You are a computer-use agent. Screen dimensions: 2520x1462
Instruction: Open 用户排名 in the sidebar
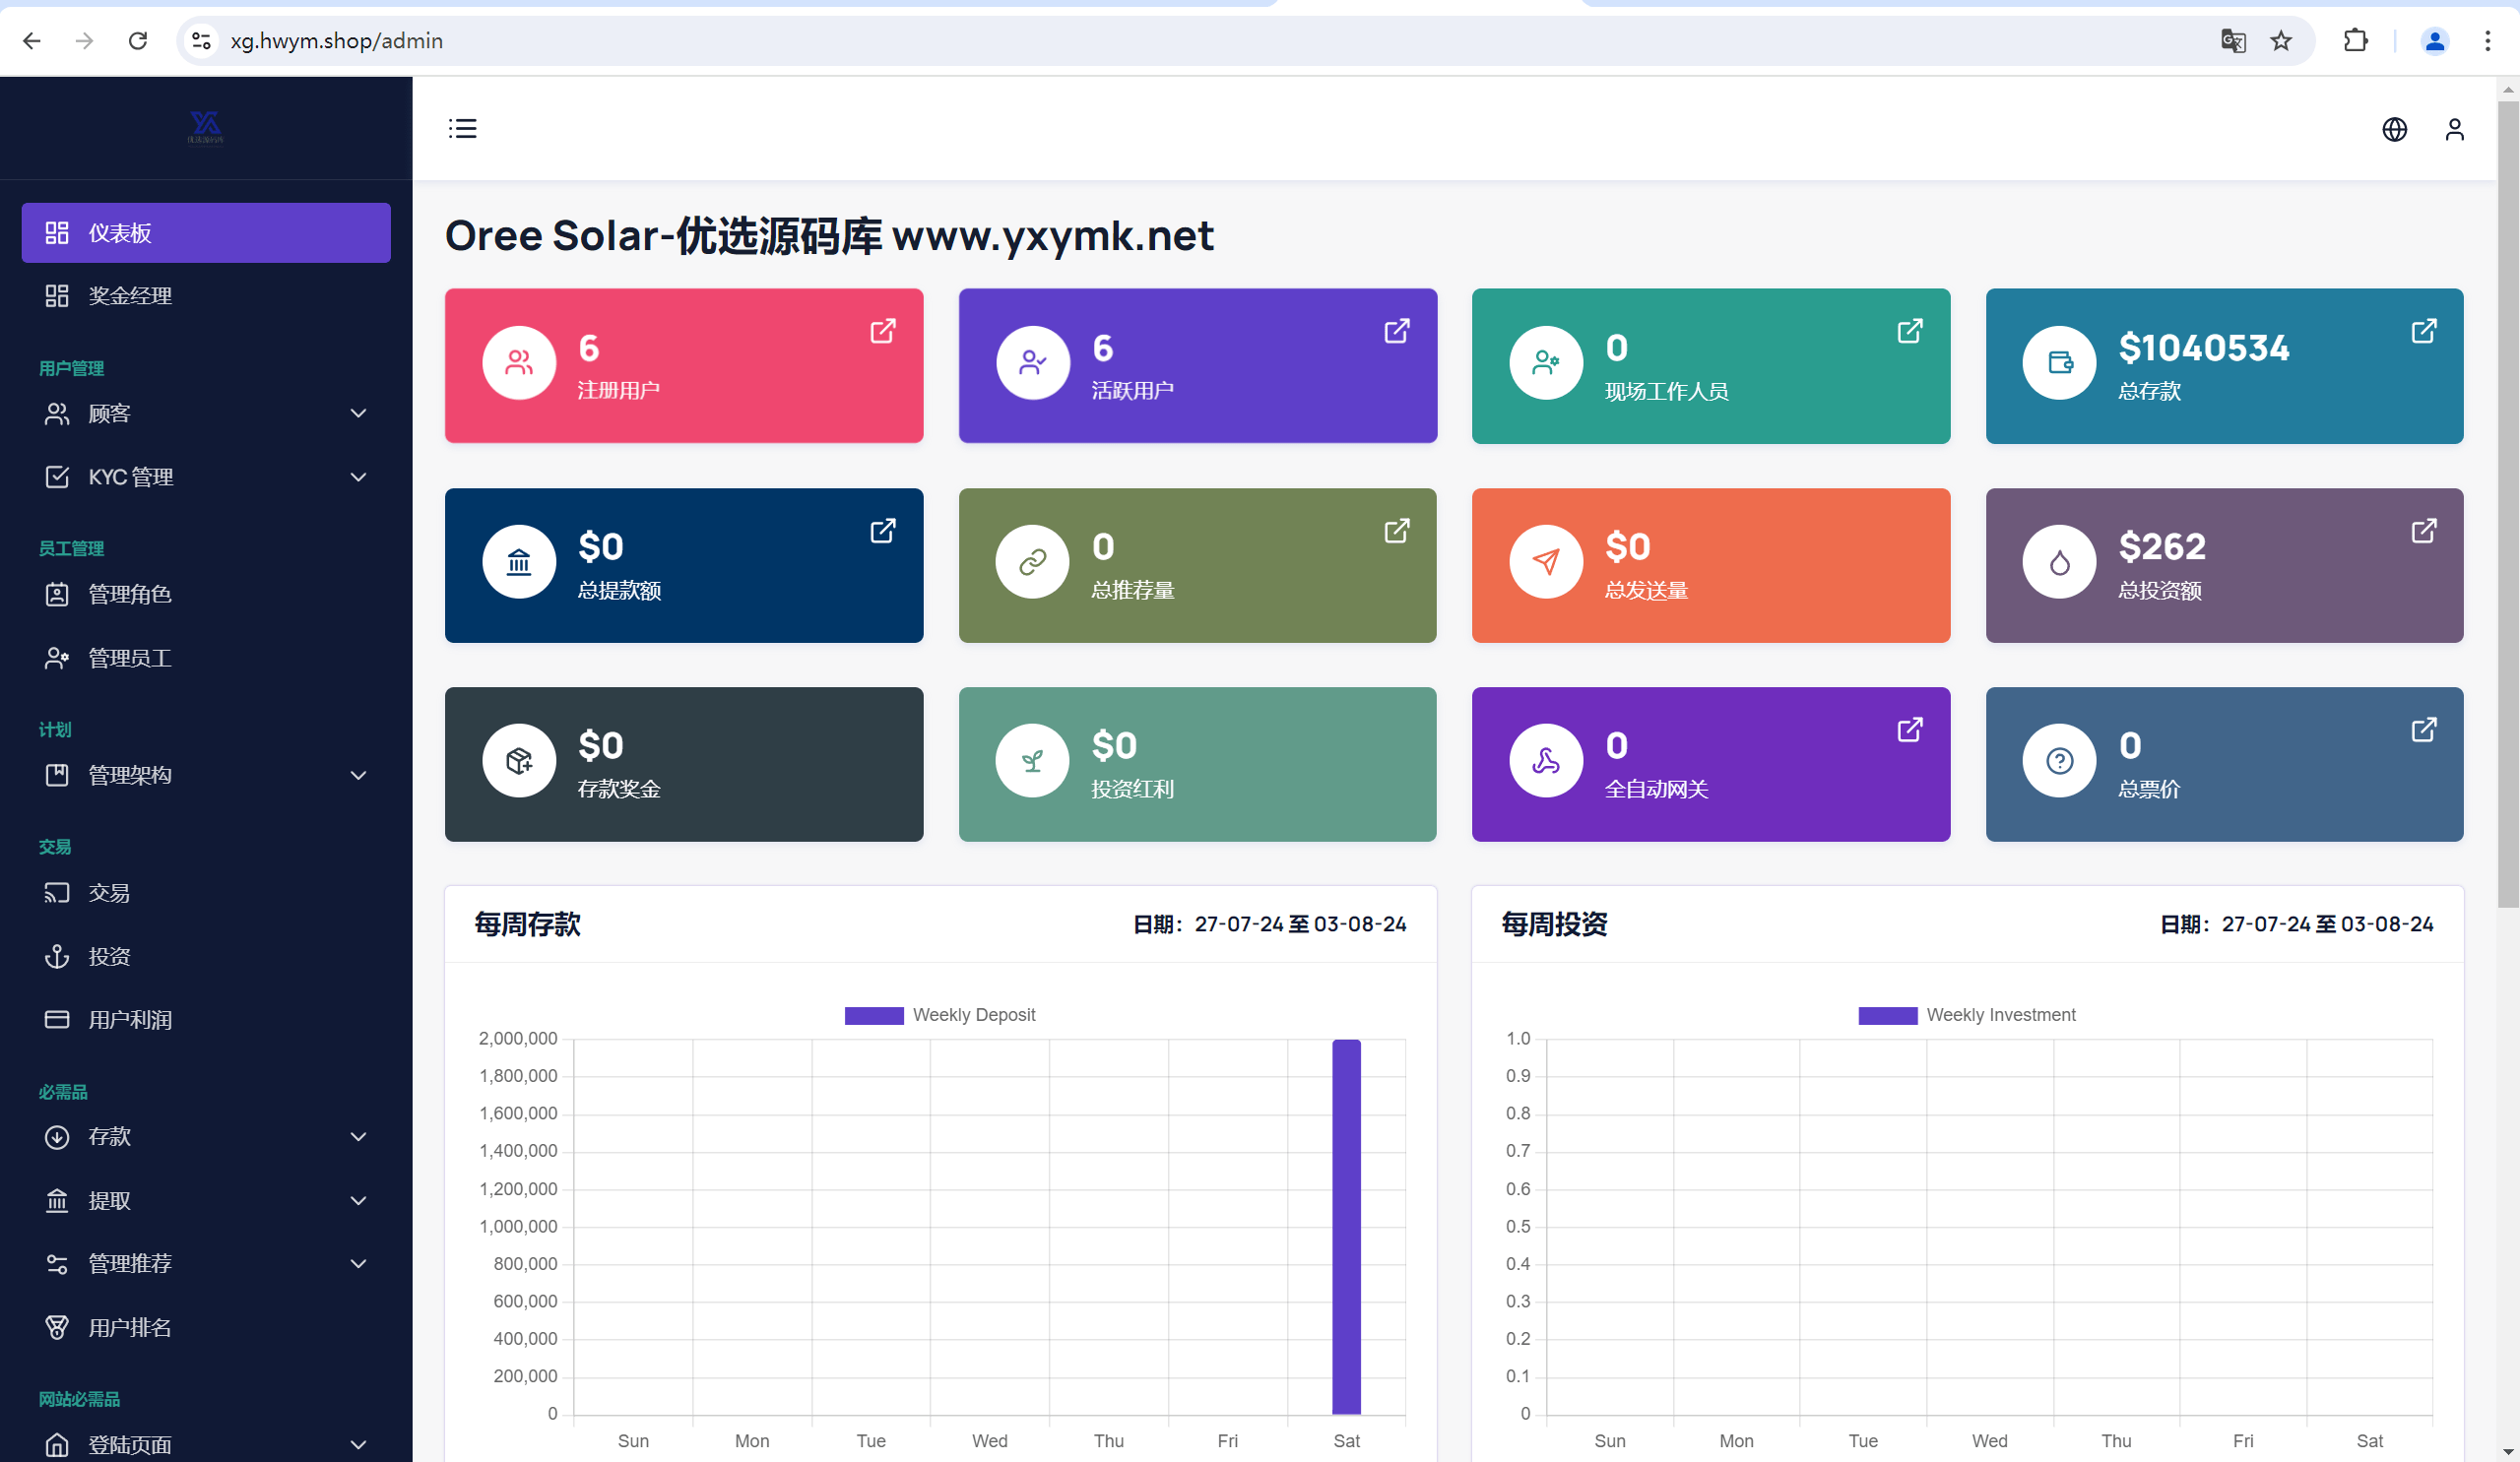pyautogui.click(x=206, y=1328)
